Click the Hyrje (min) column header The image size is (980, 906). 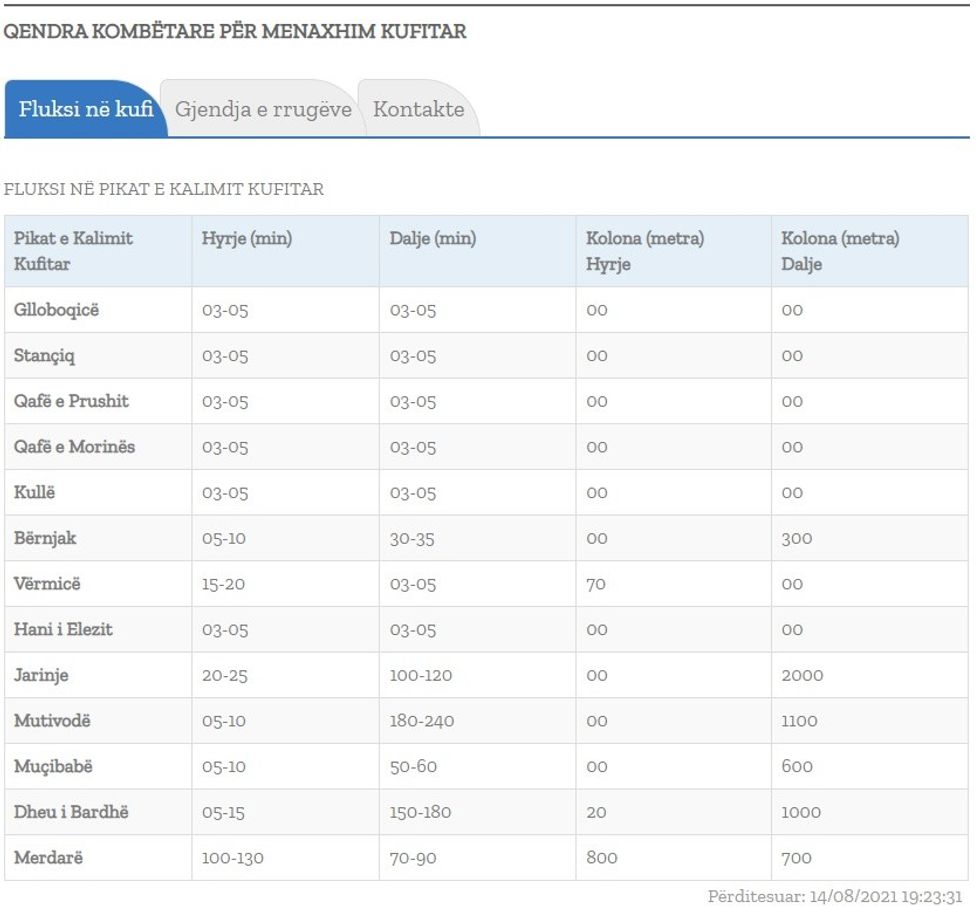247,239
